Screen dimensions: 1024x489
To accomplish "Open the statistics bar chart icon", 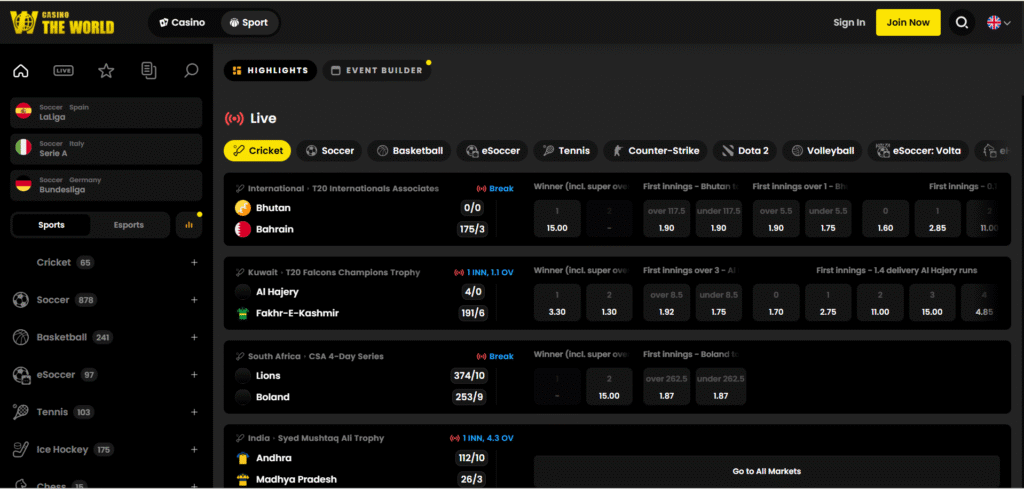I will point(189,225).
